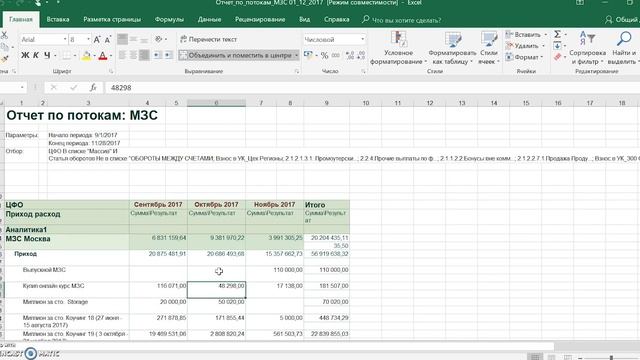The height and width of the screenshot is (360, 640).
Task: Toggle bold with the Ж button
Action: [x=25, y=55]
